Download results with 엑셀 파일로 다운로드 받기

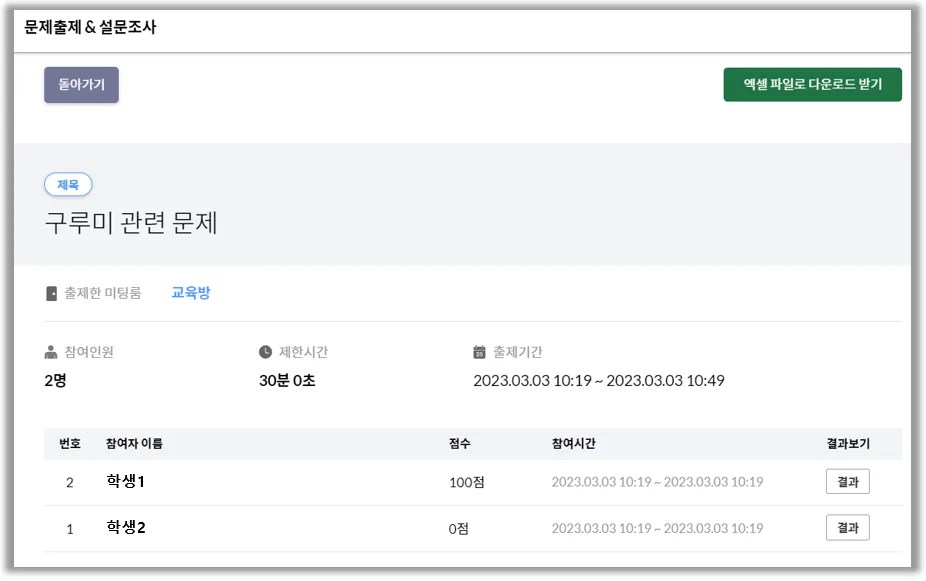(x=812, y=85)
